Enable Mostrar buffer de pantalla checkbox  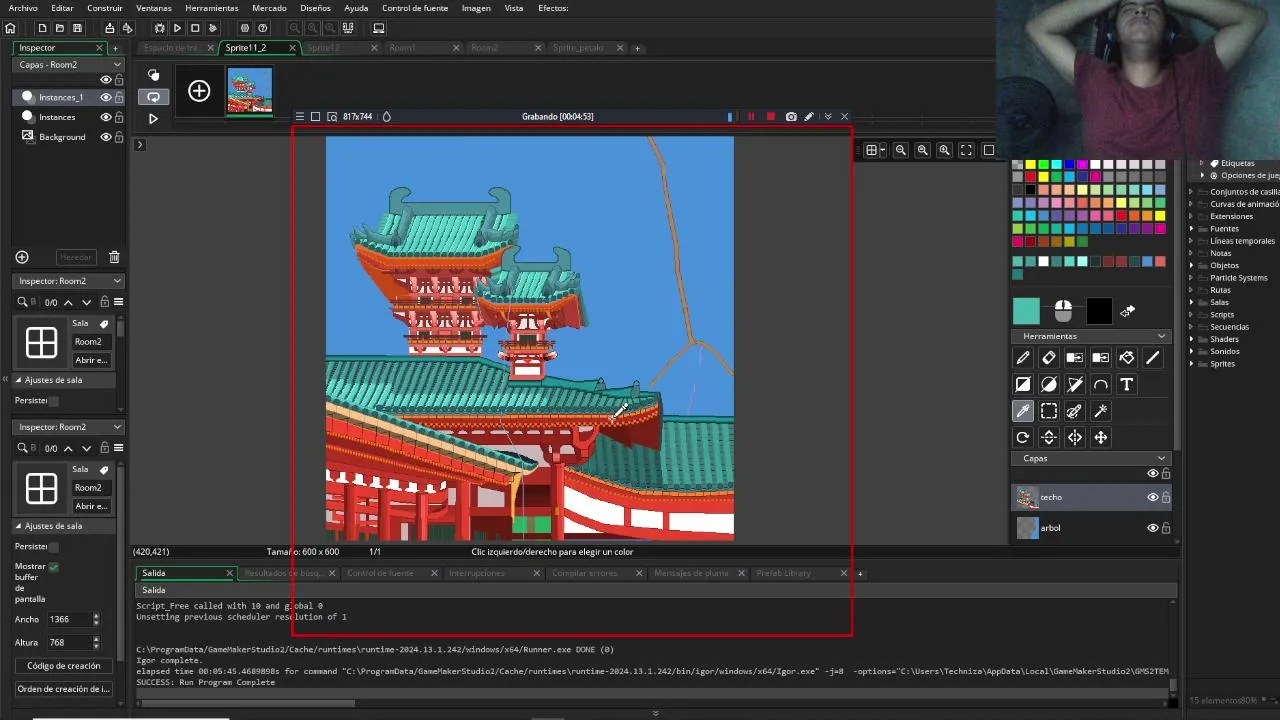click(53, 567)
